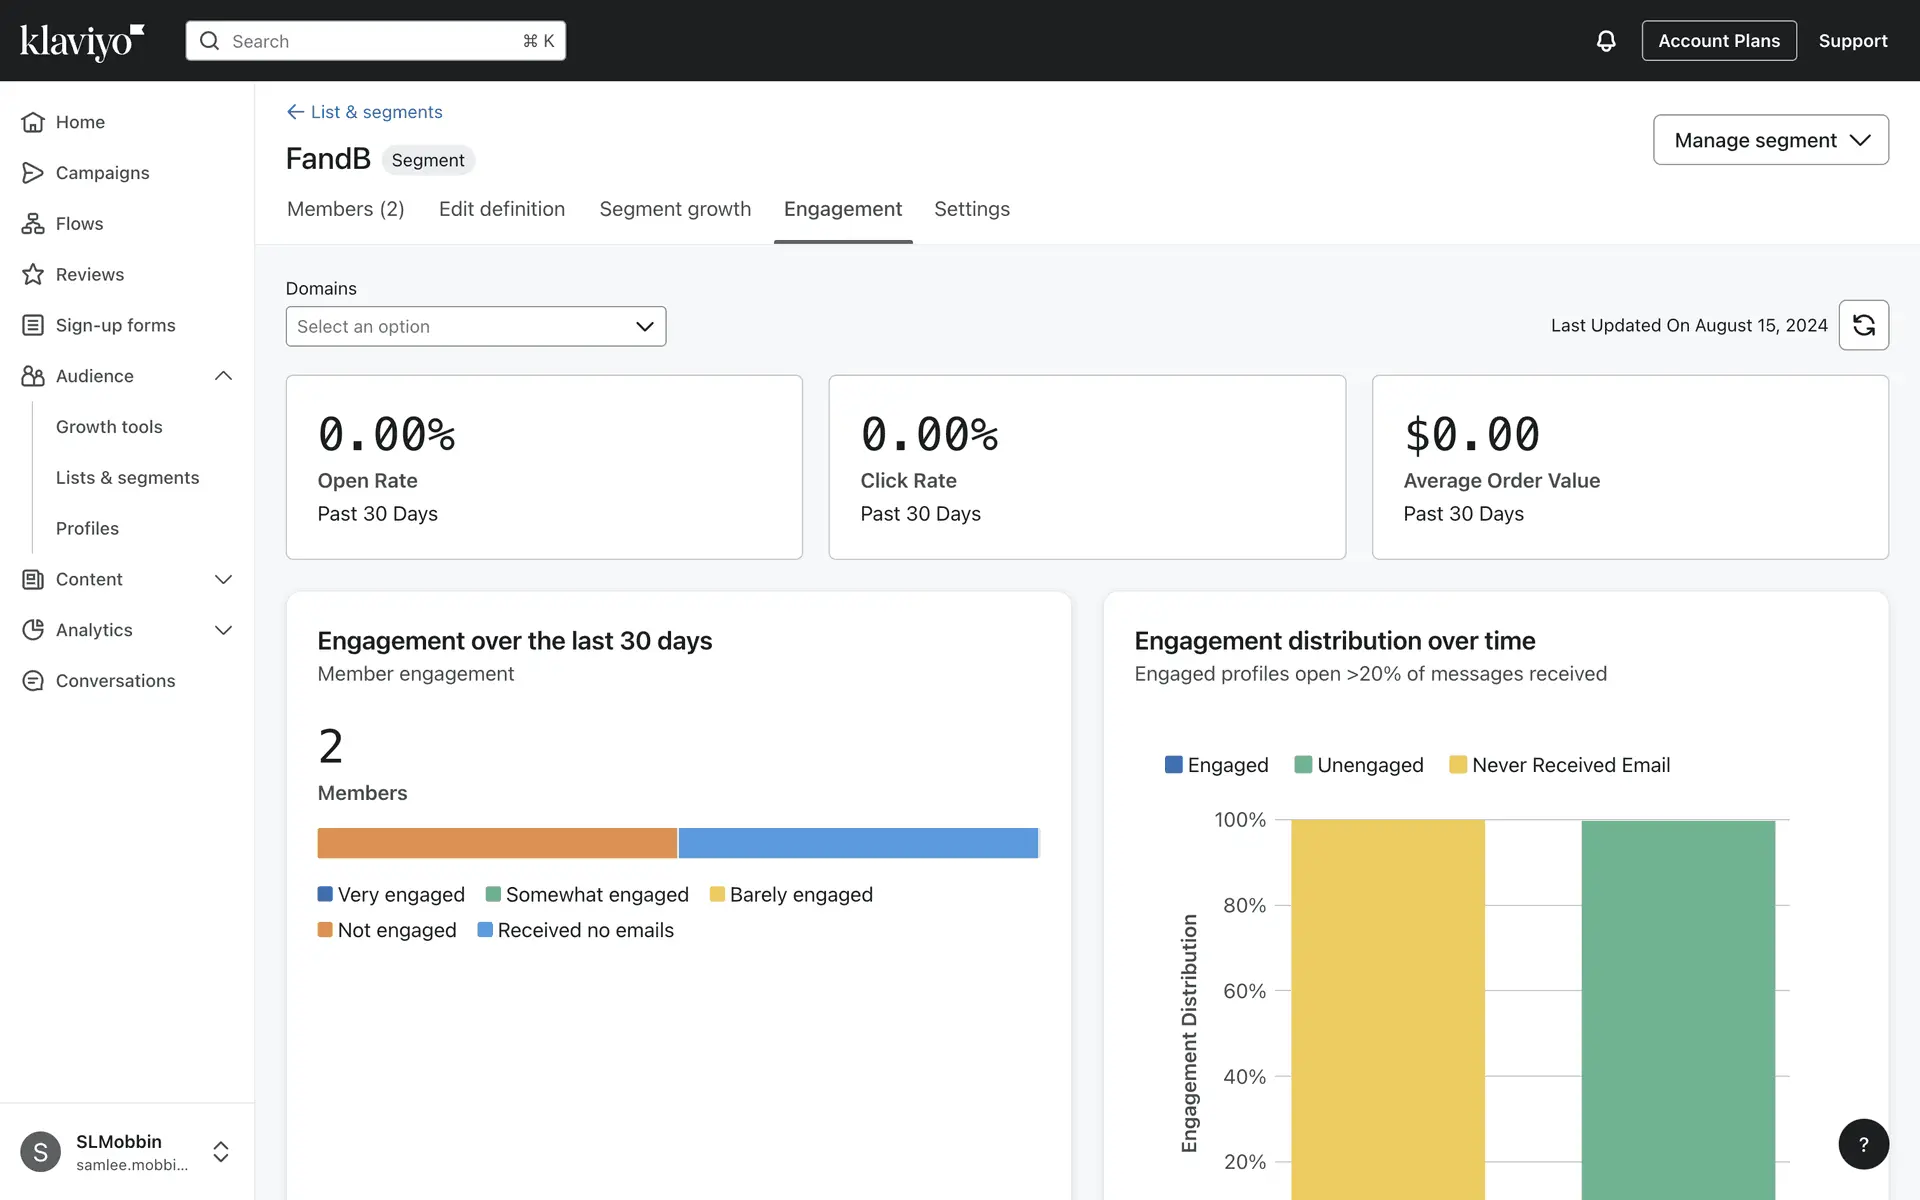The width and height of the screenshot is (1920, 1200).
Task: Expand the Analytics sidebar section
Action: click(x=223, y=630)
